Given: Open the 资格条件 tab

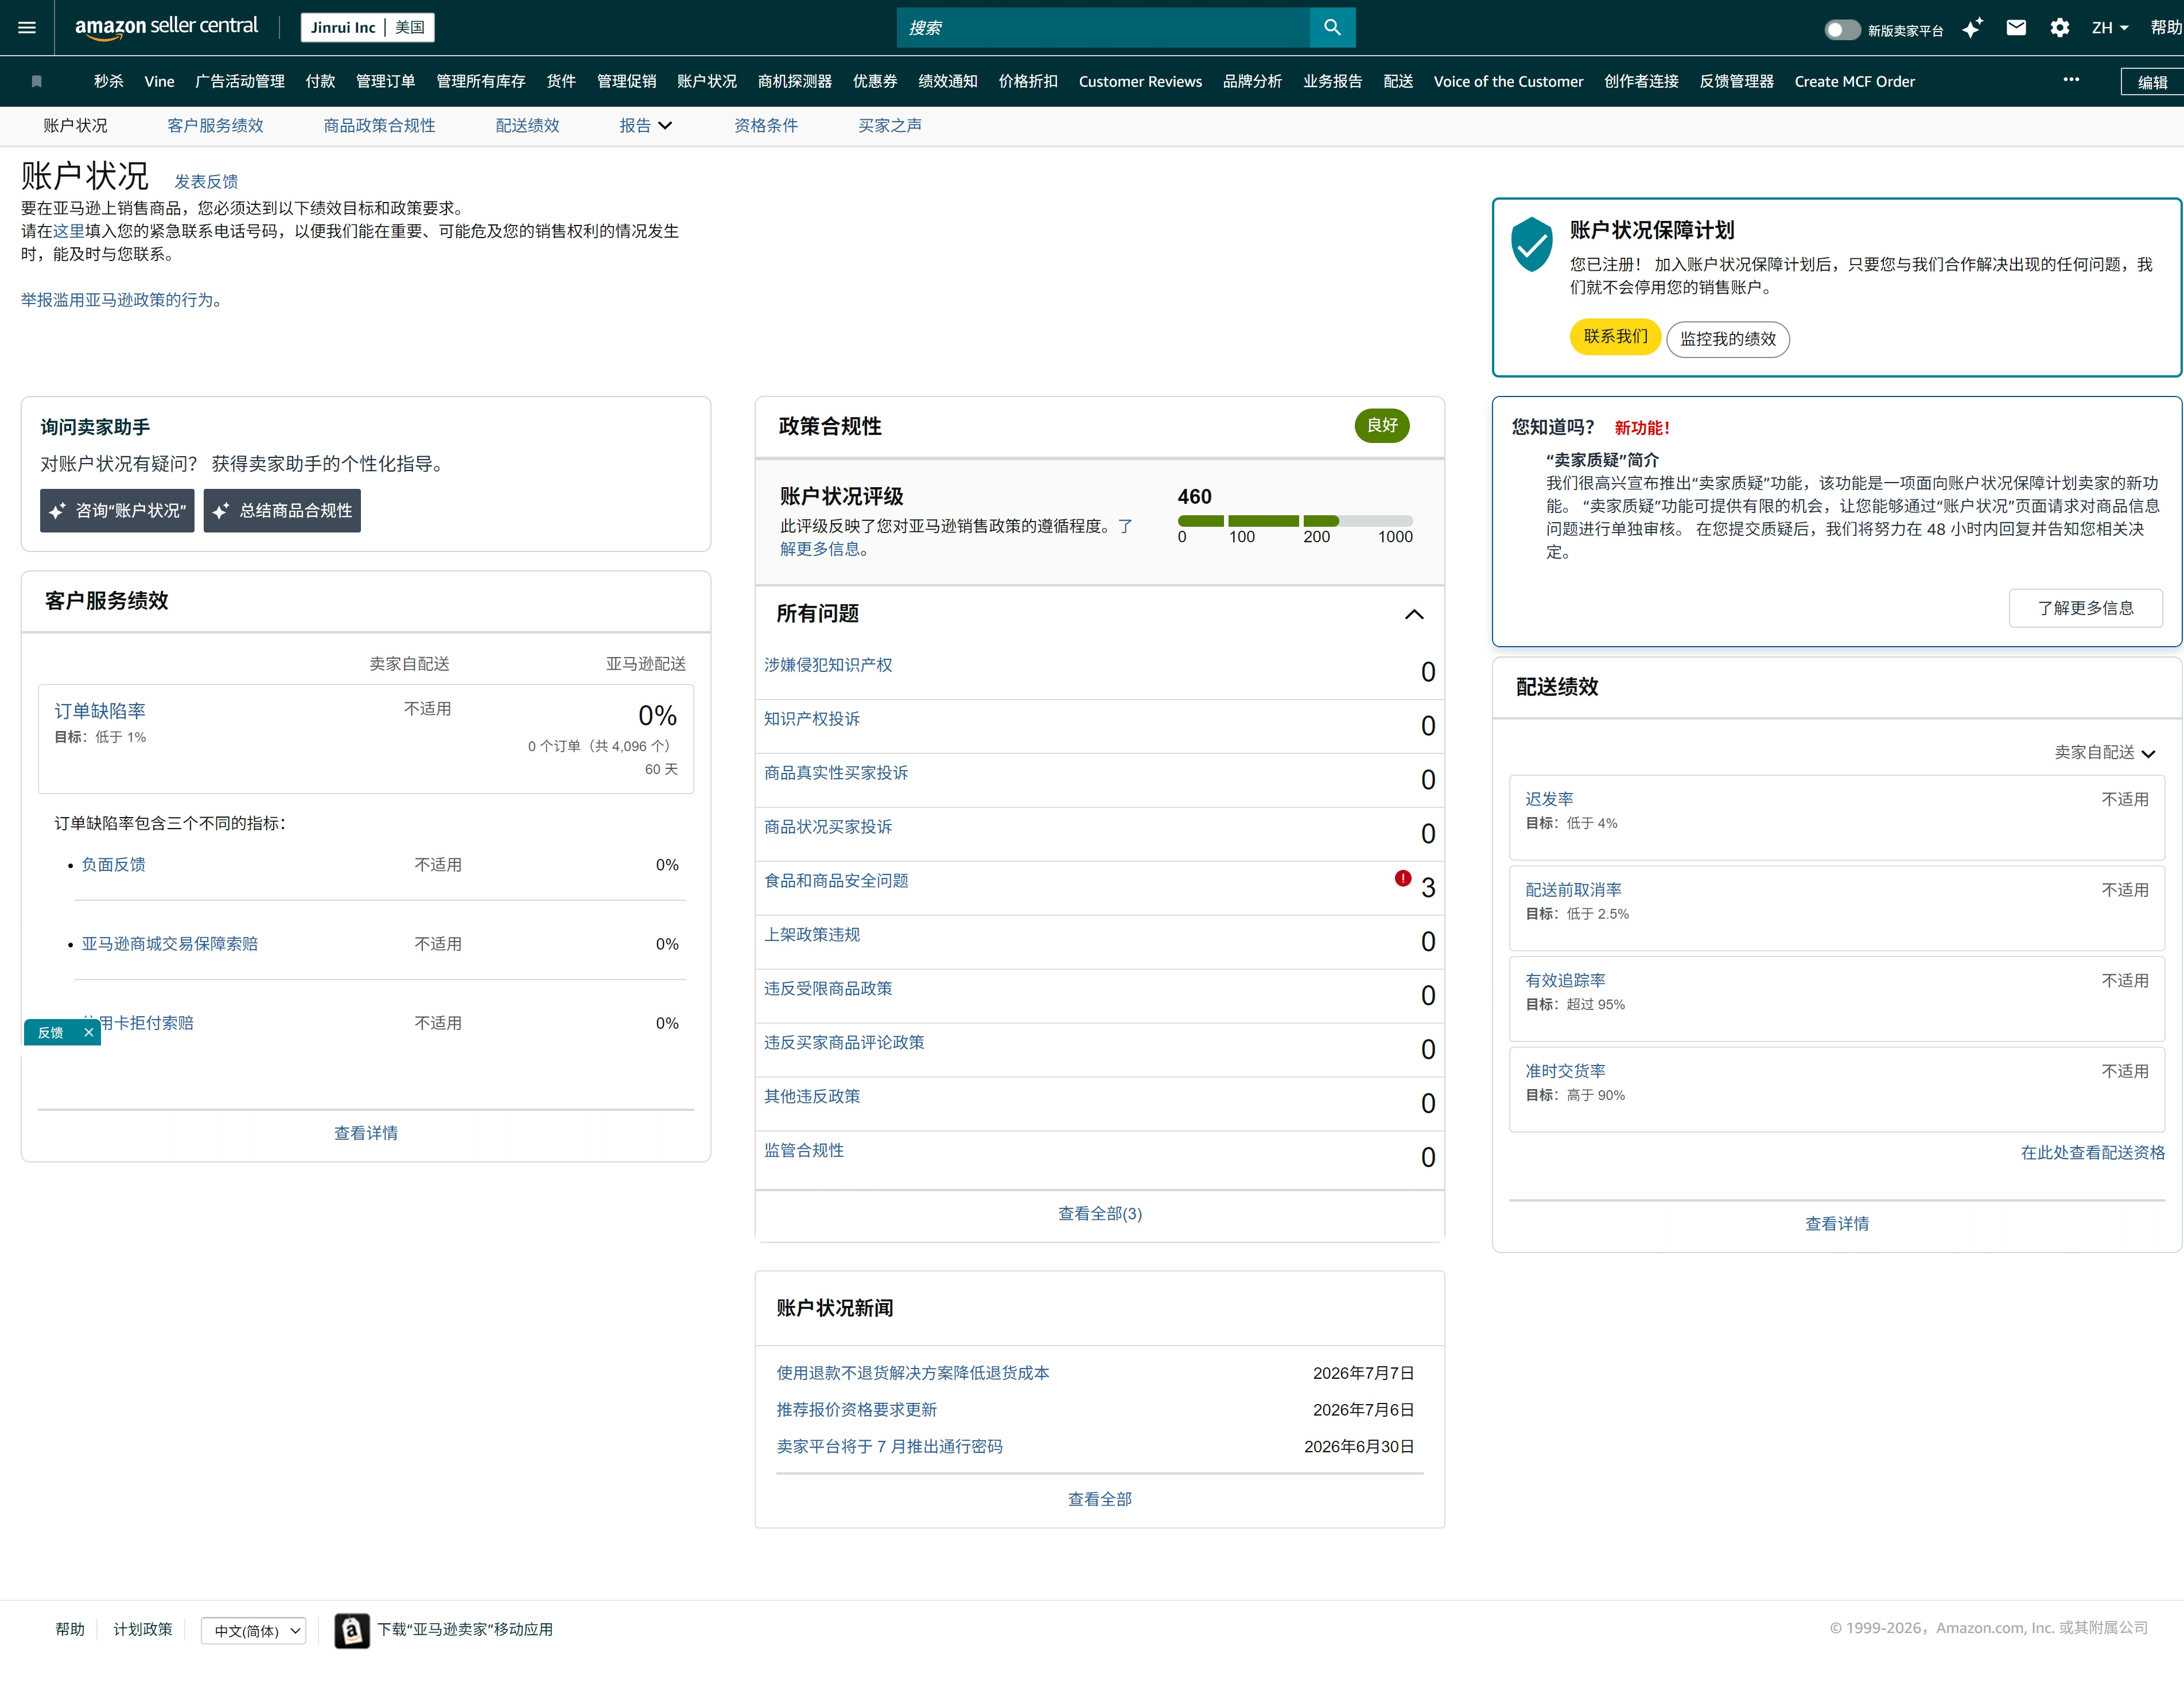Looking at the screenshot, I should coord(766,126).
